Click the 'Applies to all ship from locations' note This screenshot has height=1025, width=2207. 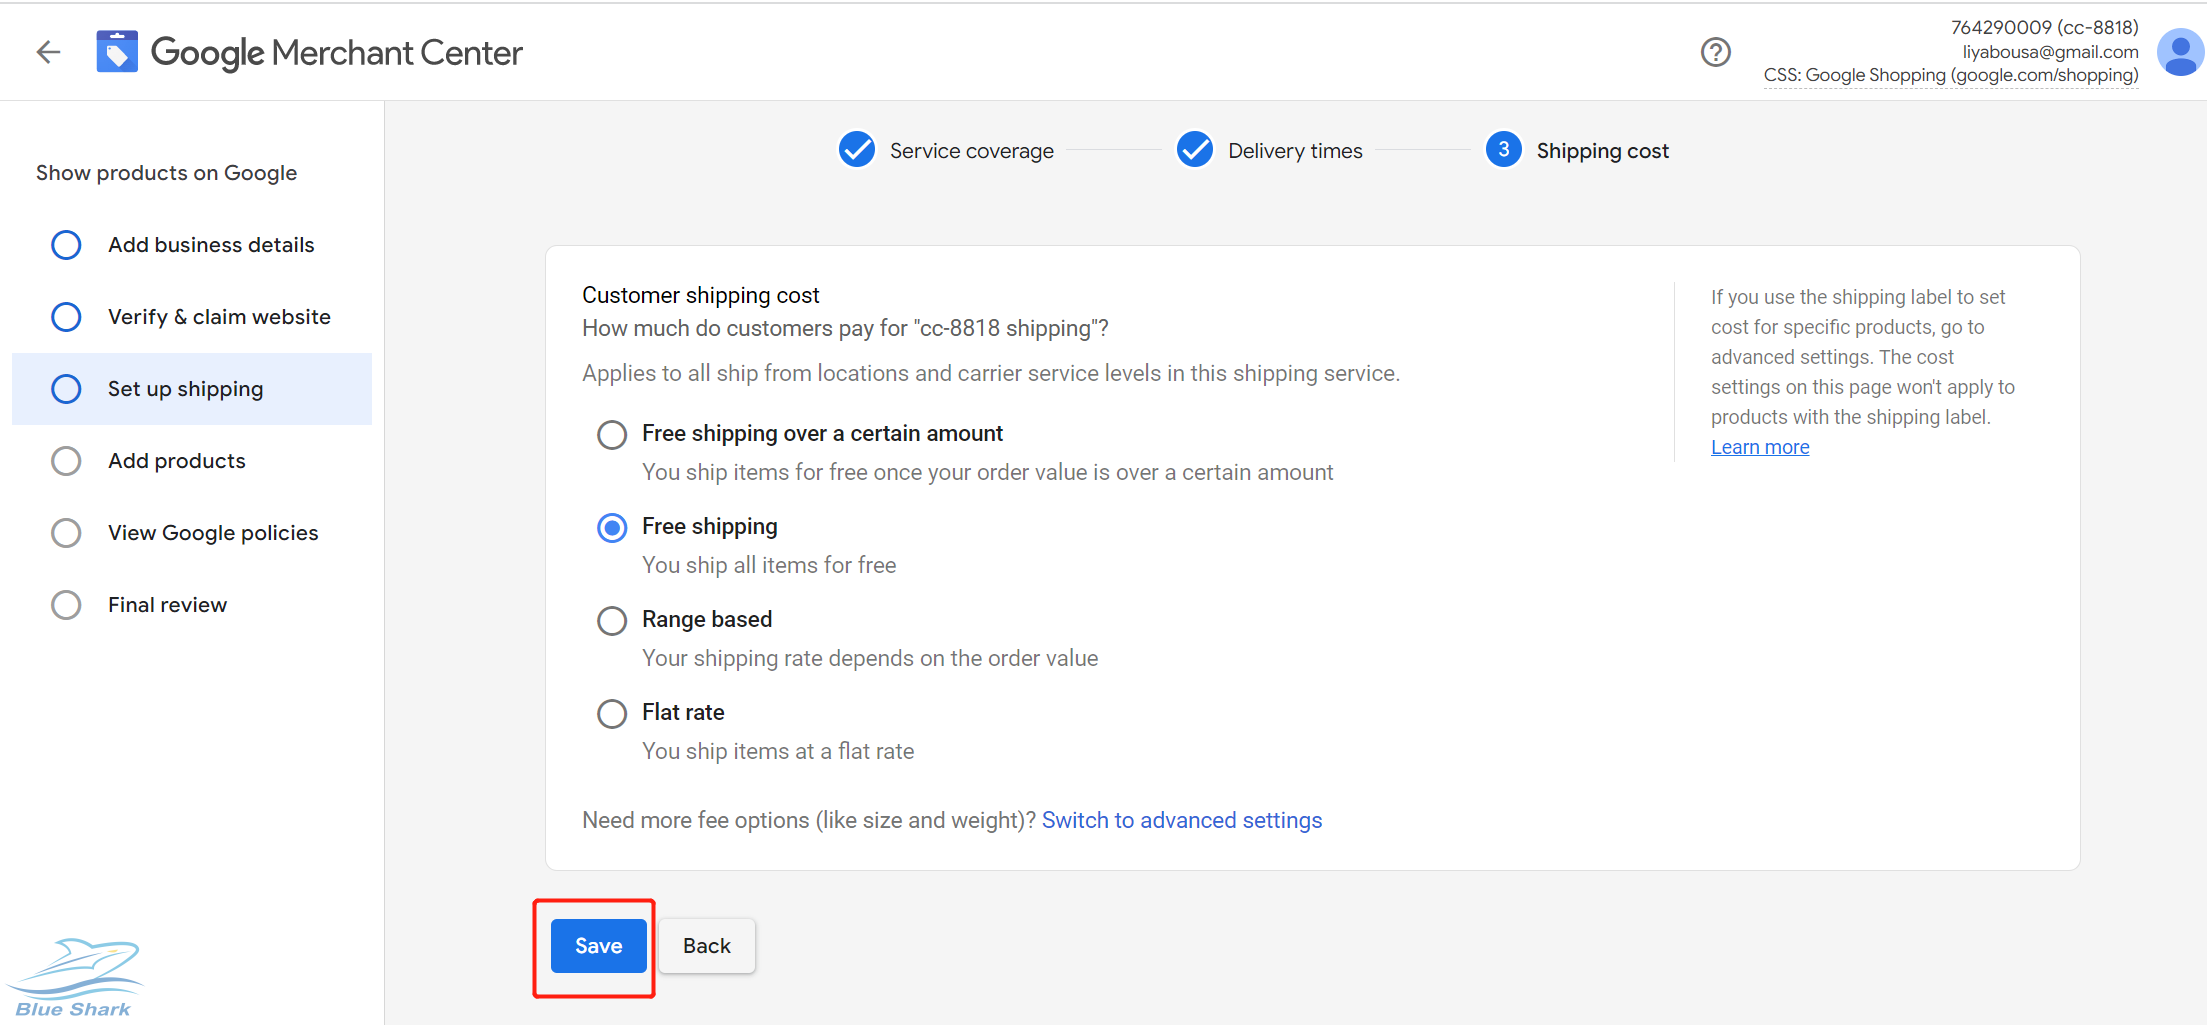pyautogui.click(x=991, y=373)
